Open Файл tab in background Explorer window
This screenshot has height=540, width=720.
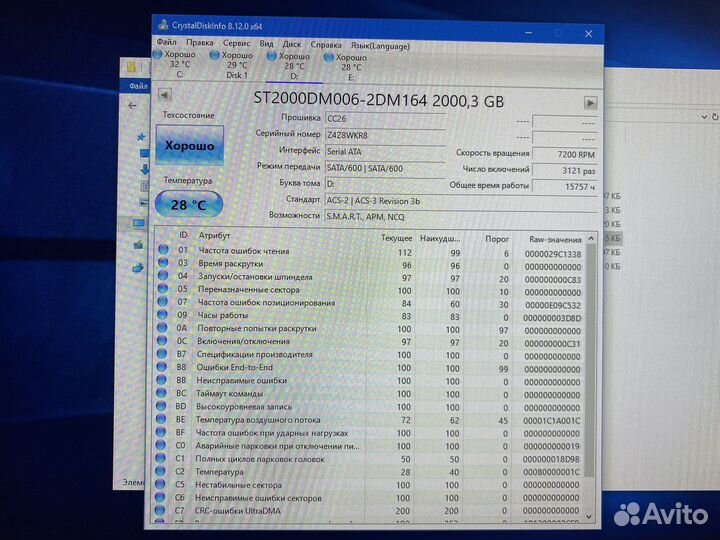(137, 86)
